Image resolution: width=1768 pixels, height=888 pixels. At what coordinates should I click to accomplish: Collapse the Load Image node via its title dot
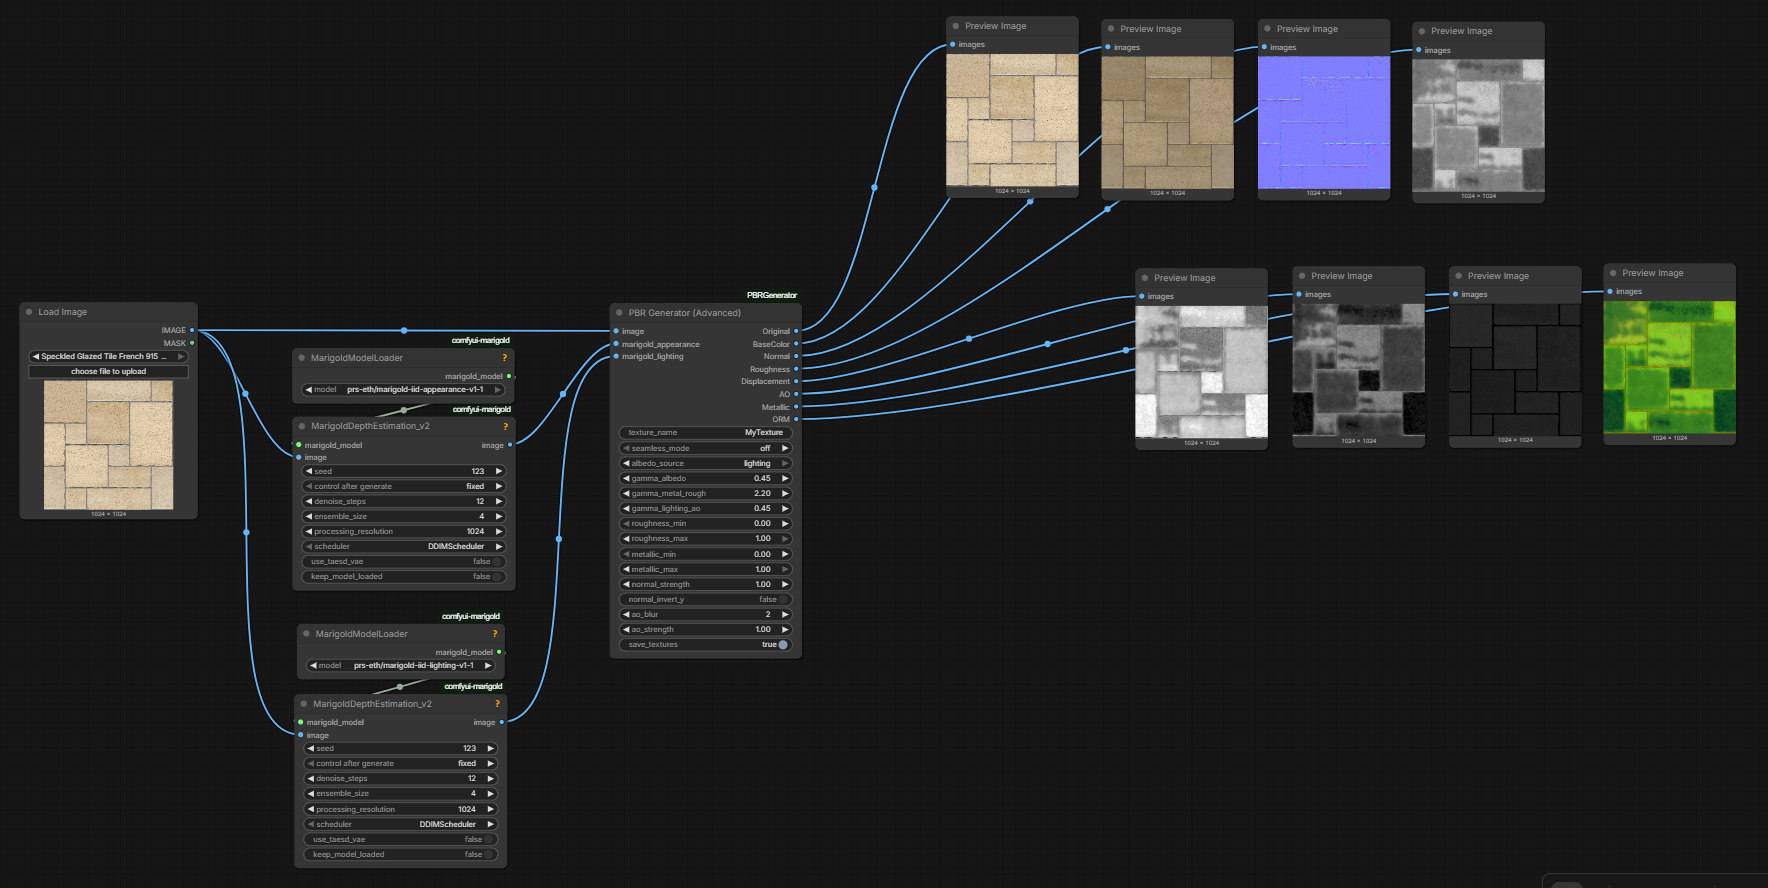(29, 312)
